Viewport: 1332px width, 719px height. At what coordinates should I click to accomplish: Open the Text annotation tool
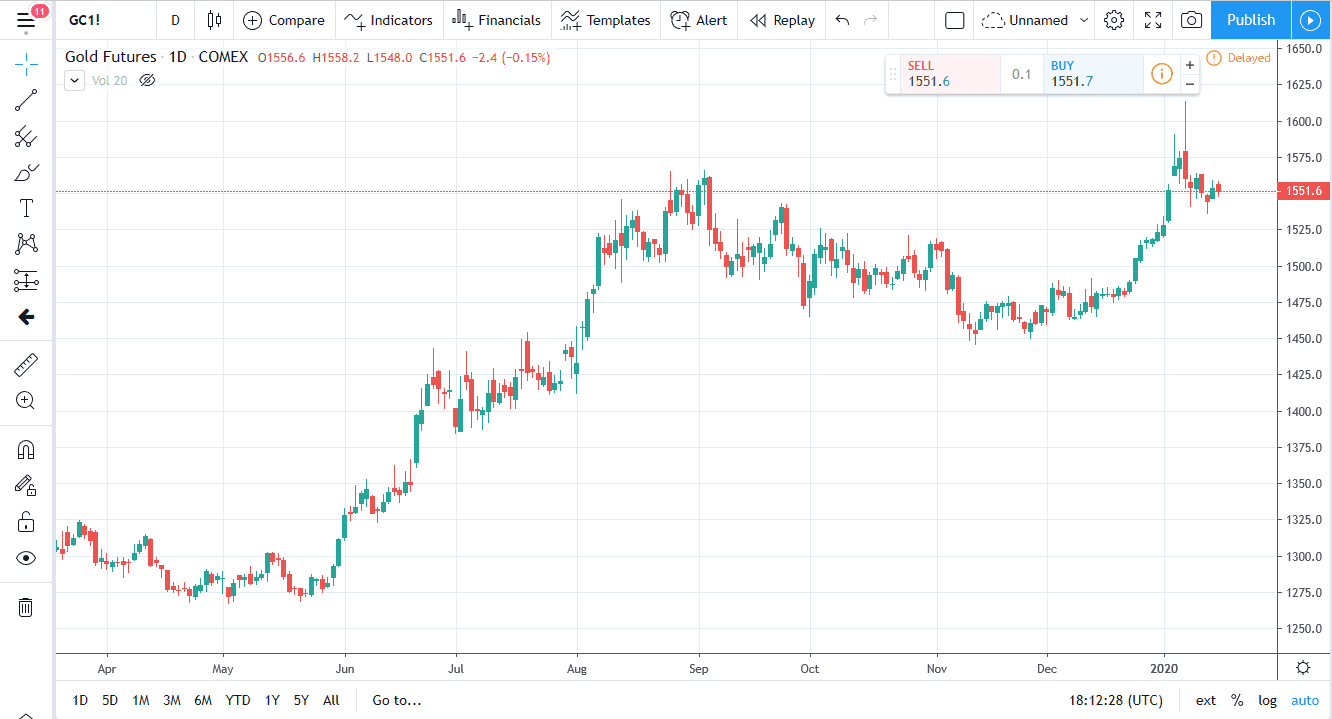point(25,207)
